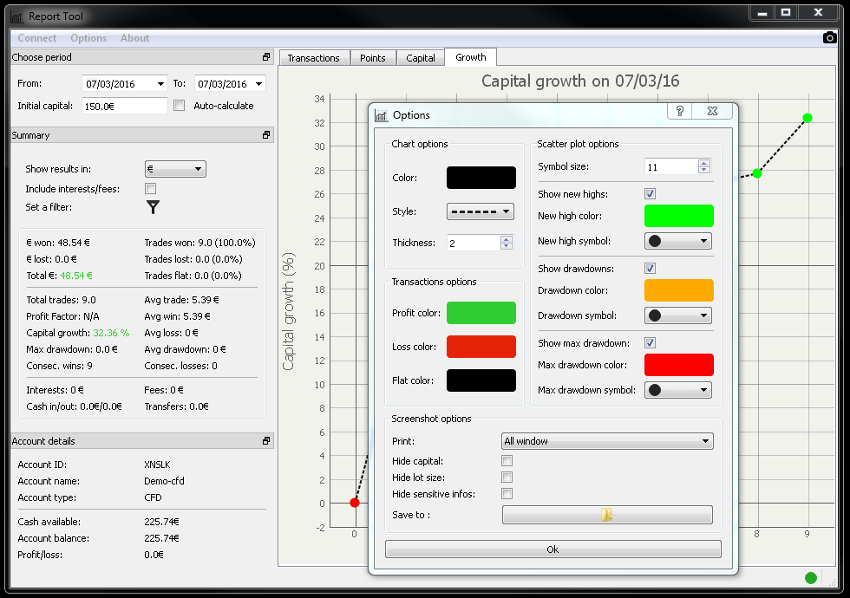The width and height of the screenshot is (850, 598).
Task: Click the Initial capital input field
Action: coord(123,105)
